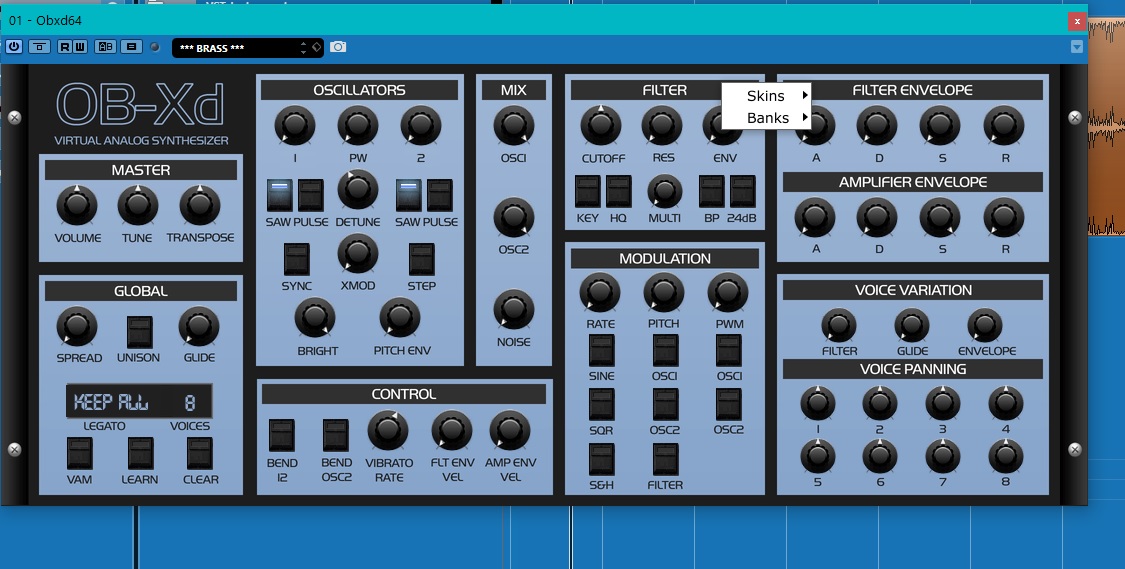
Task: Click the LEGATO mode display KEEP ALL
Action: point(111,402)
